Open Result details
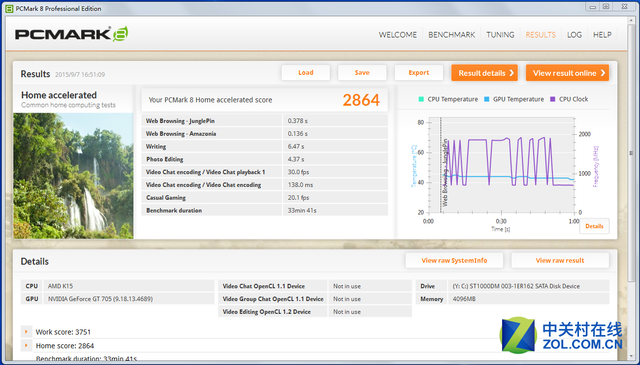This screenshot has height=365, width=640. (x=484, y=73)
